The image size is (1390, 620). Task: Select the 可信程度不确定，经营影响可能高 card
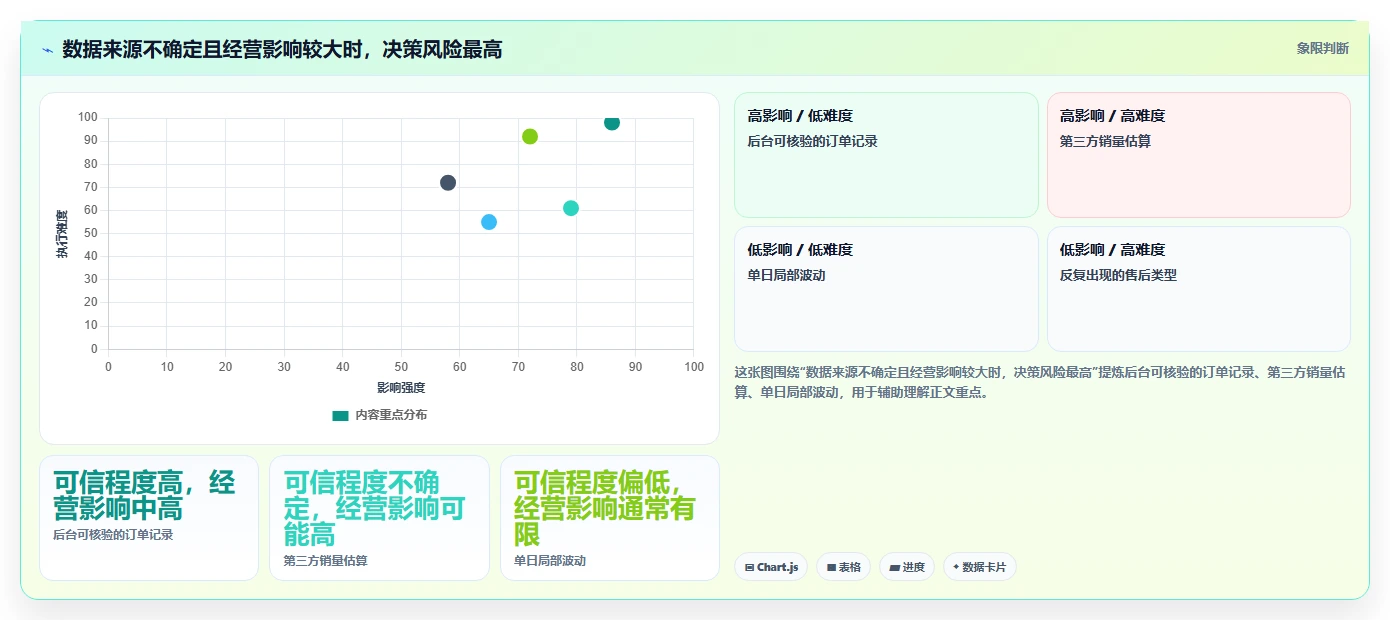point(379,518)
